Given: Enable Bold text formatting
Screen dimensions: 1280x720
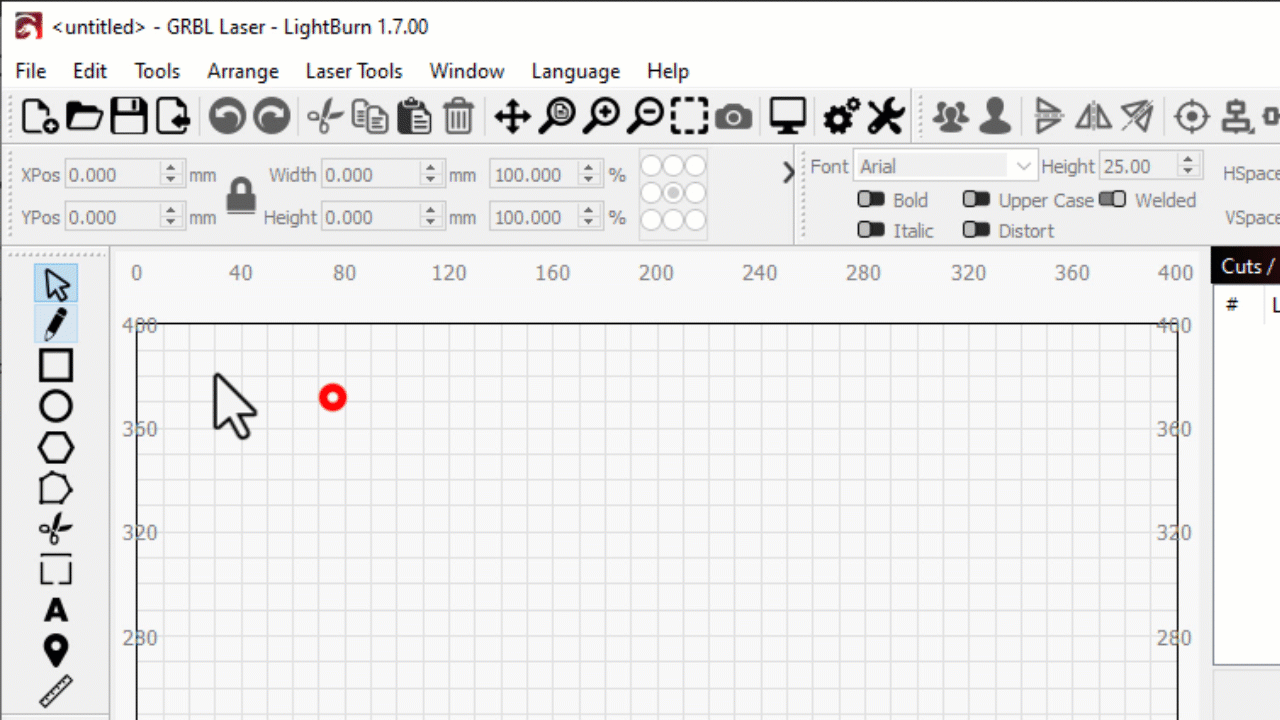Looking at the screenshot, I should click(871, 200).
